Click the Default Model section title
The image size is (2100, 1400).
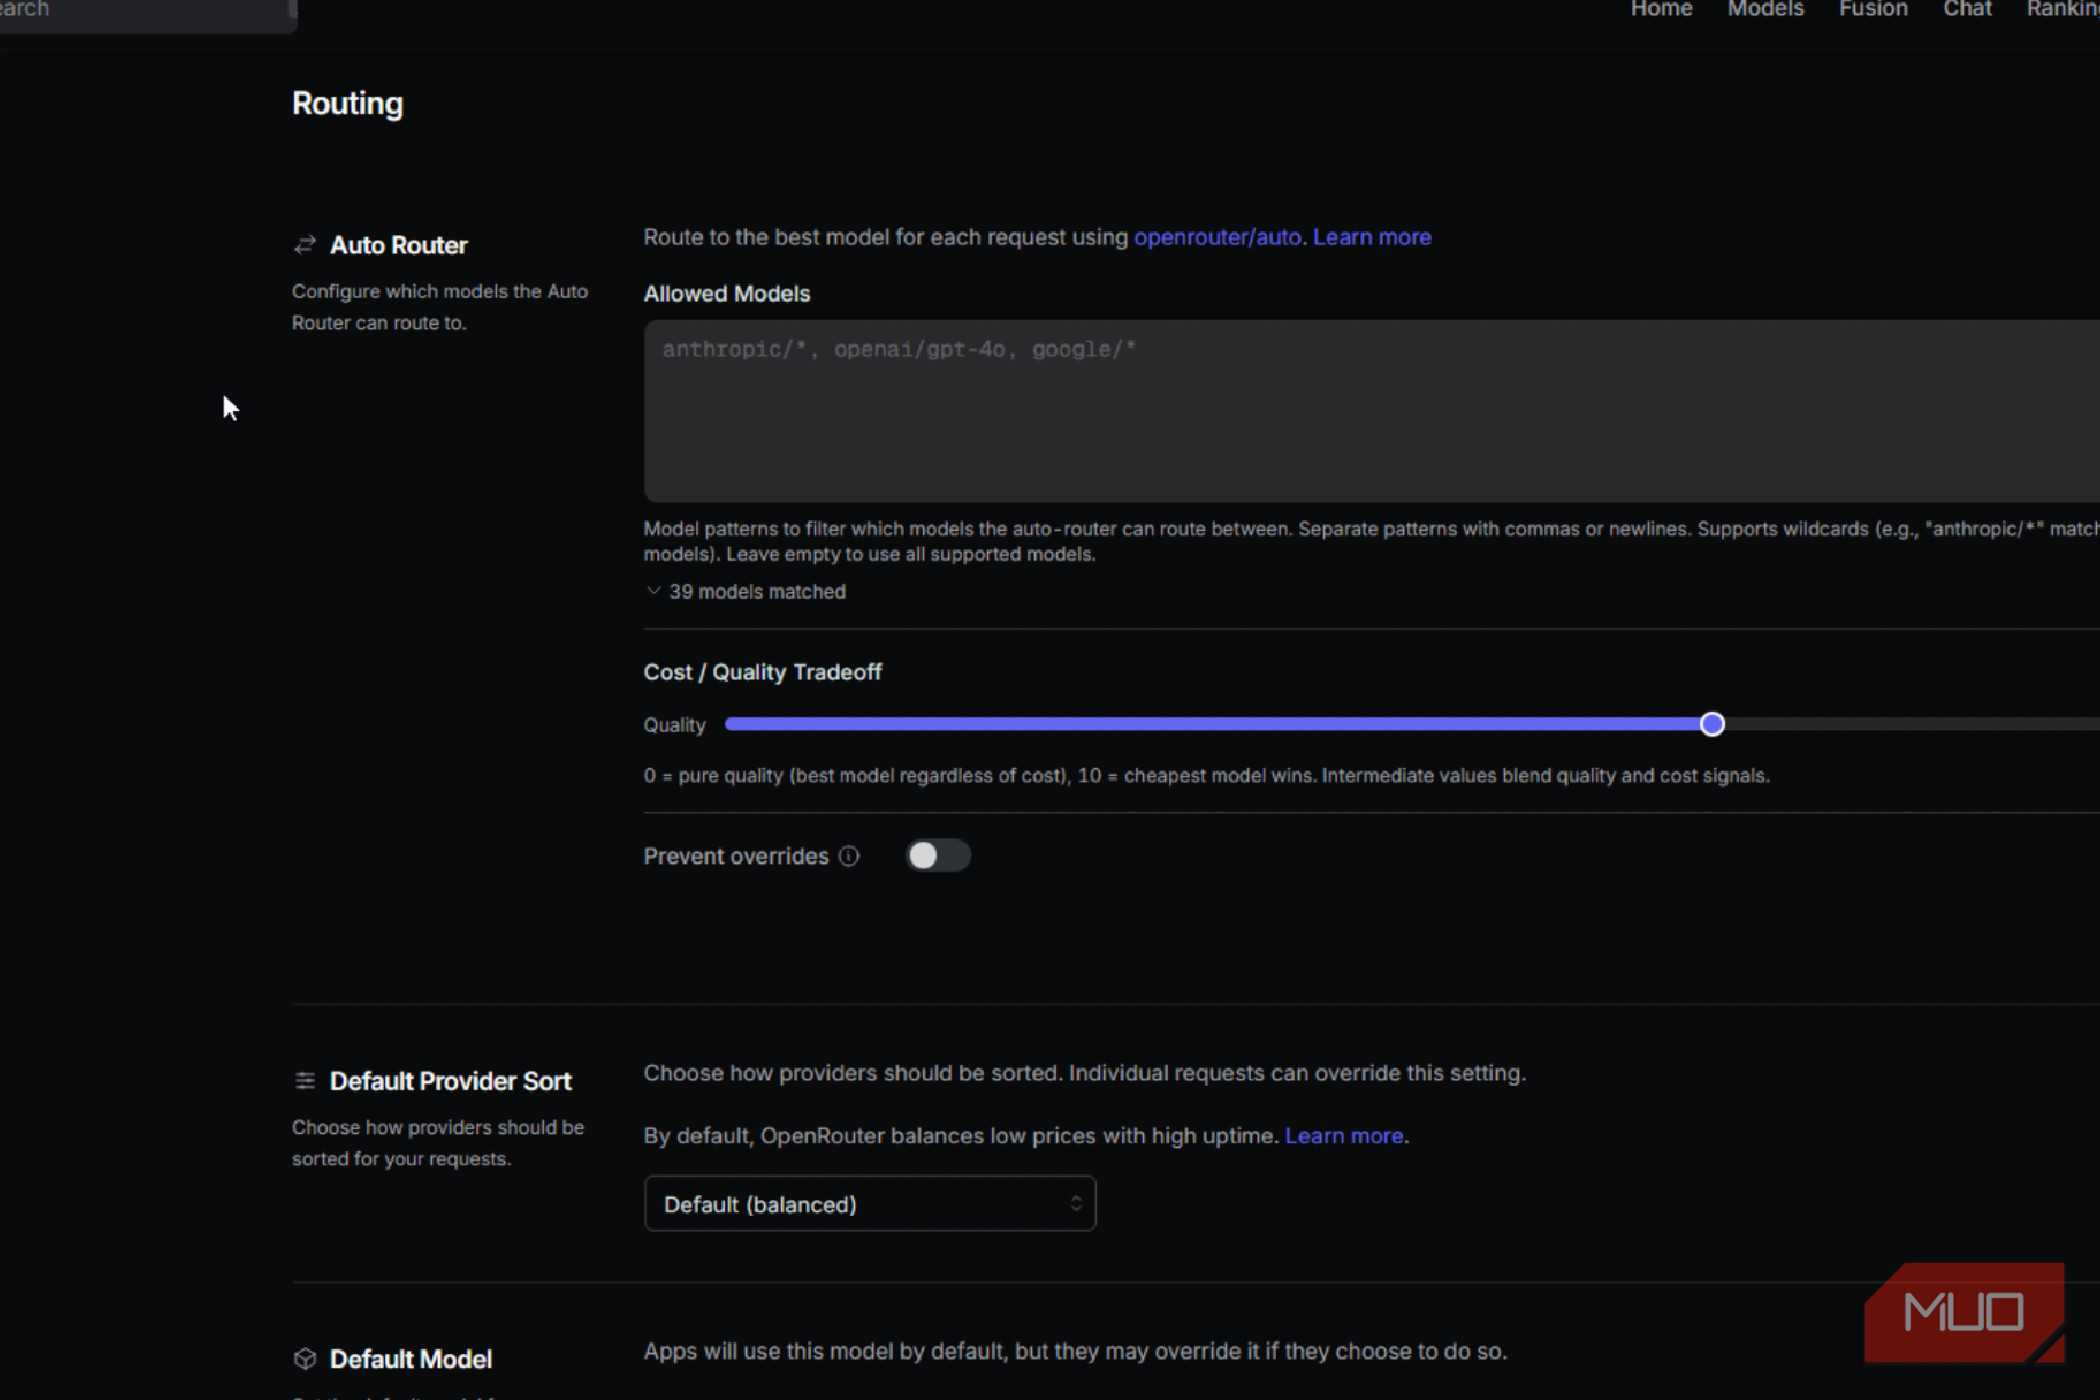coord(410,1359)
